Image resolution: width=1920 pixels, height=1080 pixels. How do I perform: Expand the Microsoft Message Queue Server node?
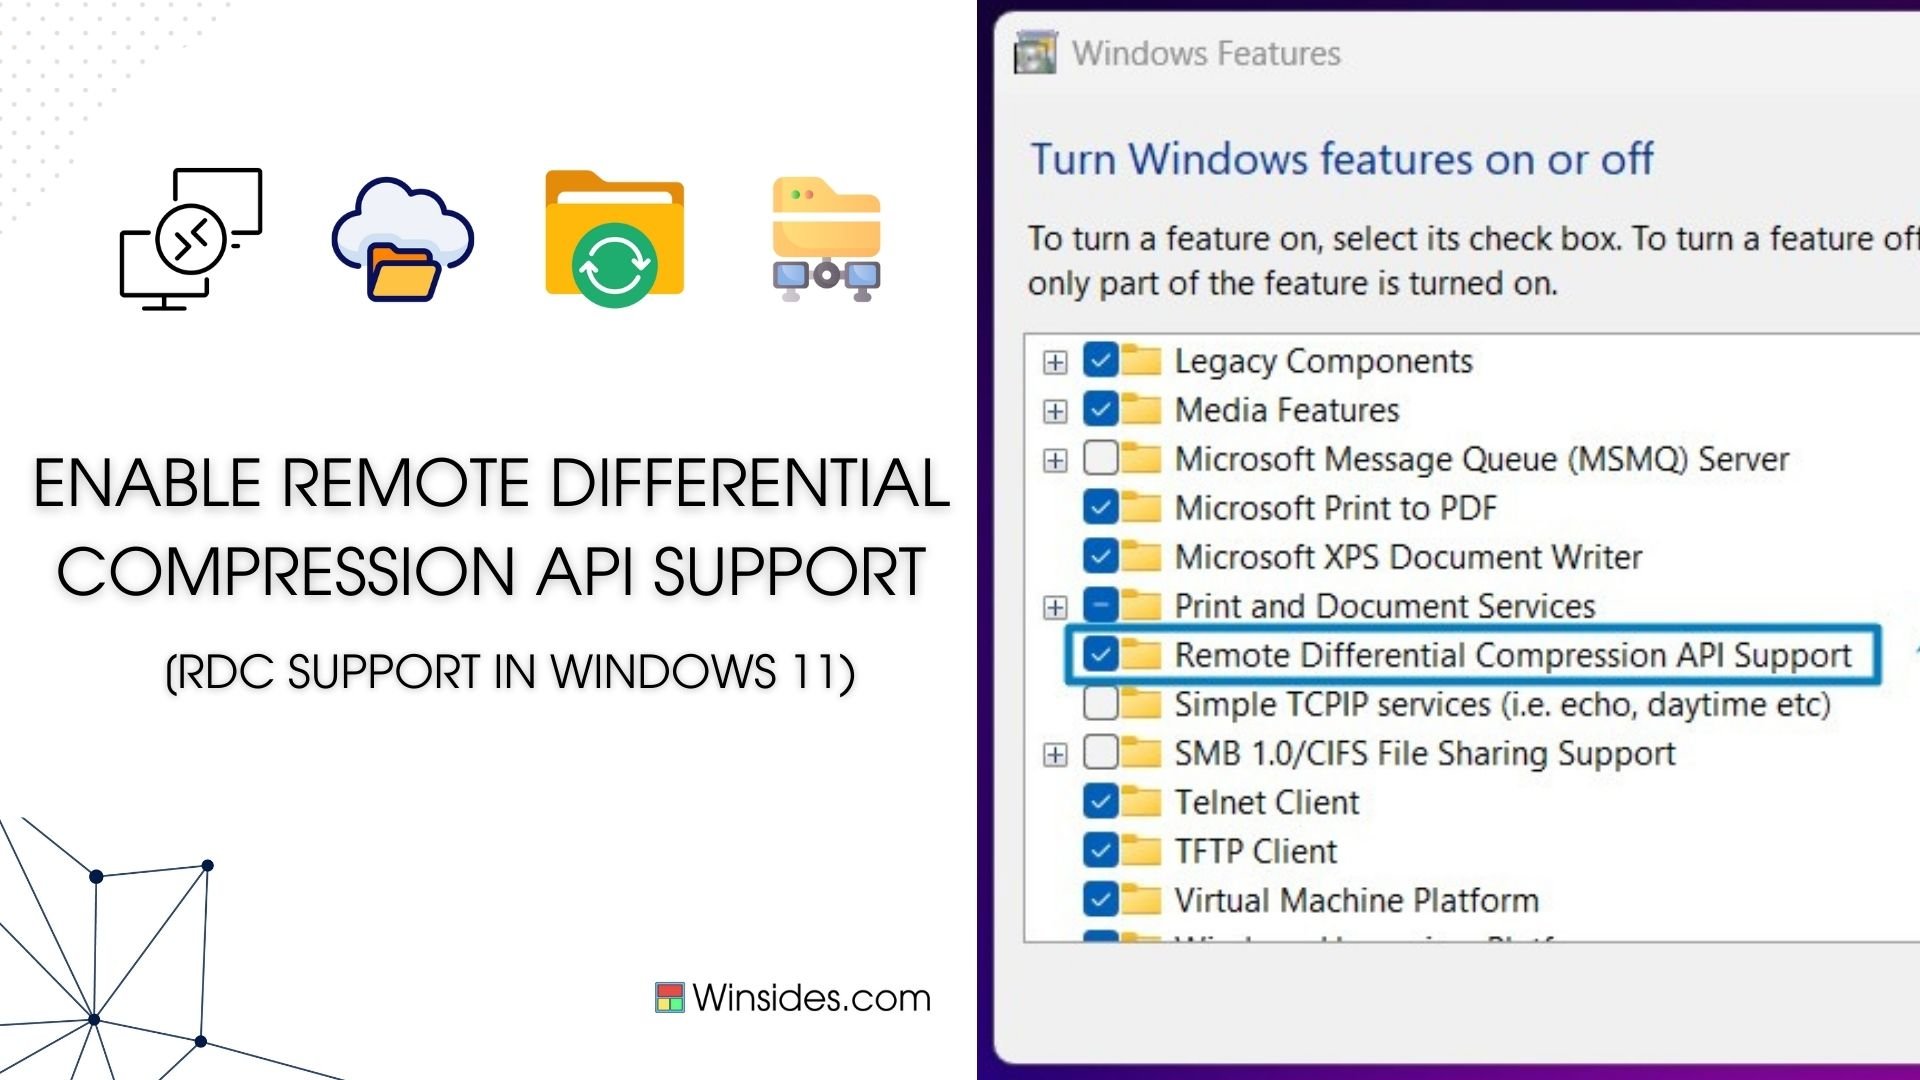pyautogui.click(x=1055, y=459)
